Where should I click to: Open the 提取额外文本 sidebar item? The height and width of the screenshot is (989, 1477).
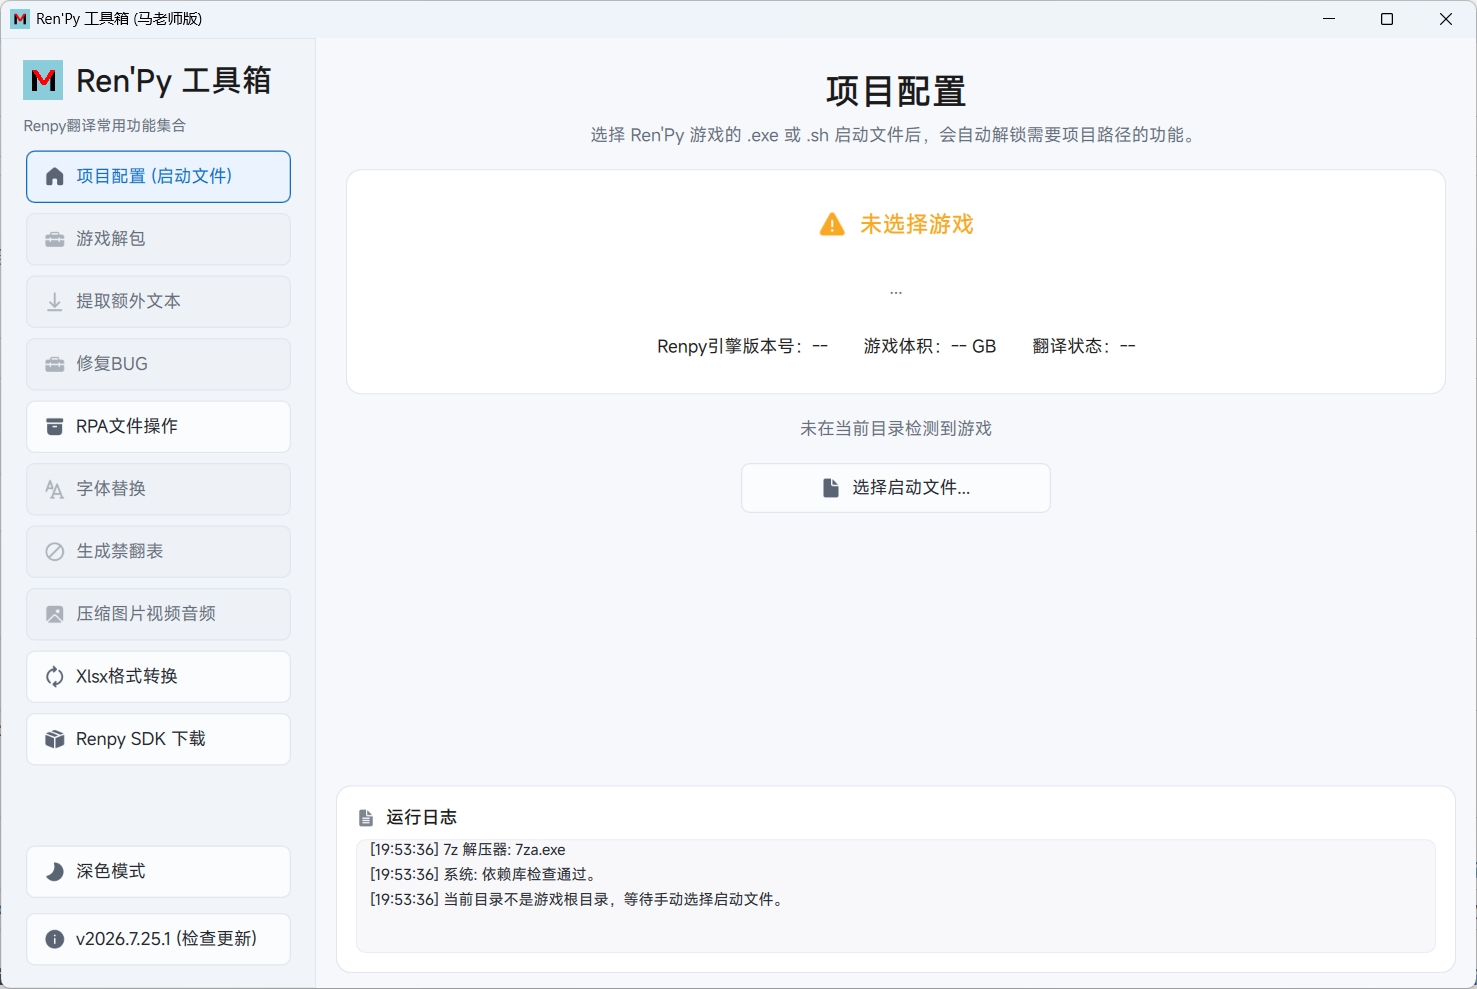coord(158,302)
